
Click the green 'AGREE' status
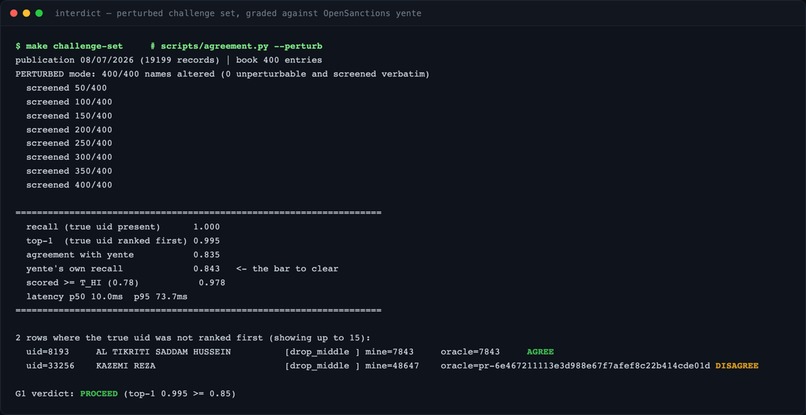point(540,352)
